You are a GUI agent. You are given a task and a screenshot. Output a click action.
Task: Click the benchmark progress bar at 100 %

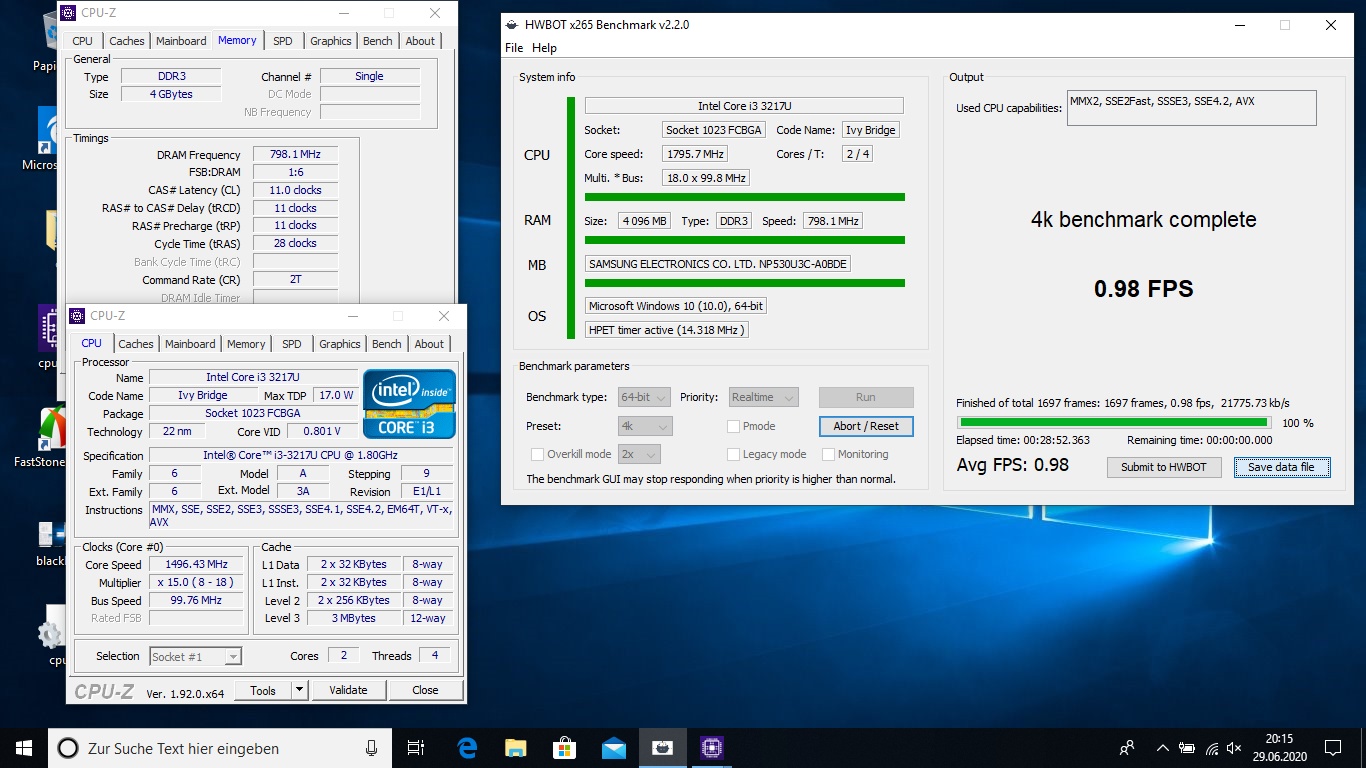[x=1113, y=423]
